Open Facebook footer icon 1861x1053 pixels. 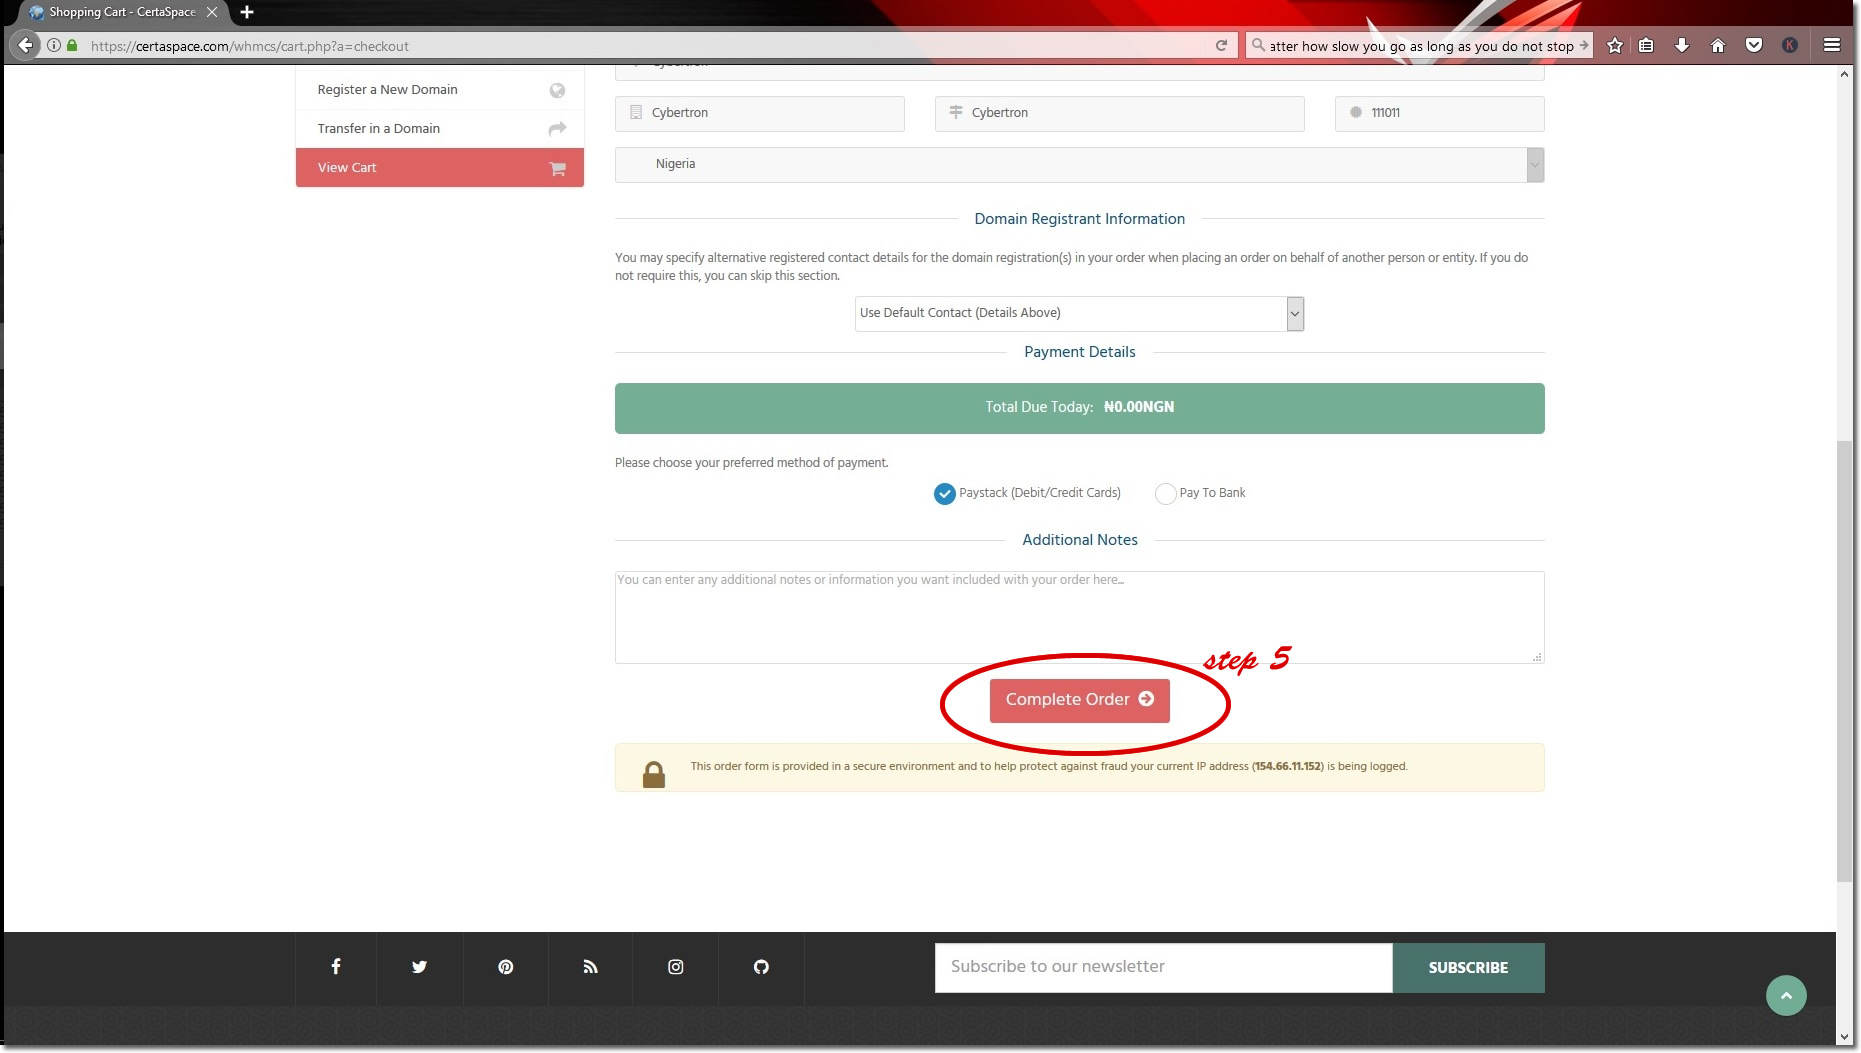(336, 967)
